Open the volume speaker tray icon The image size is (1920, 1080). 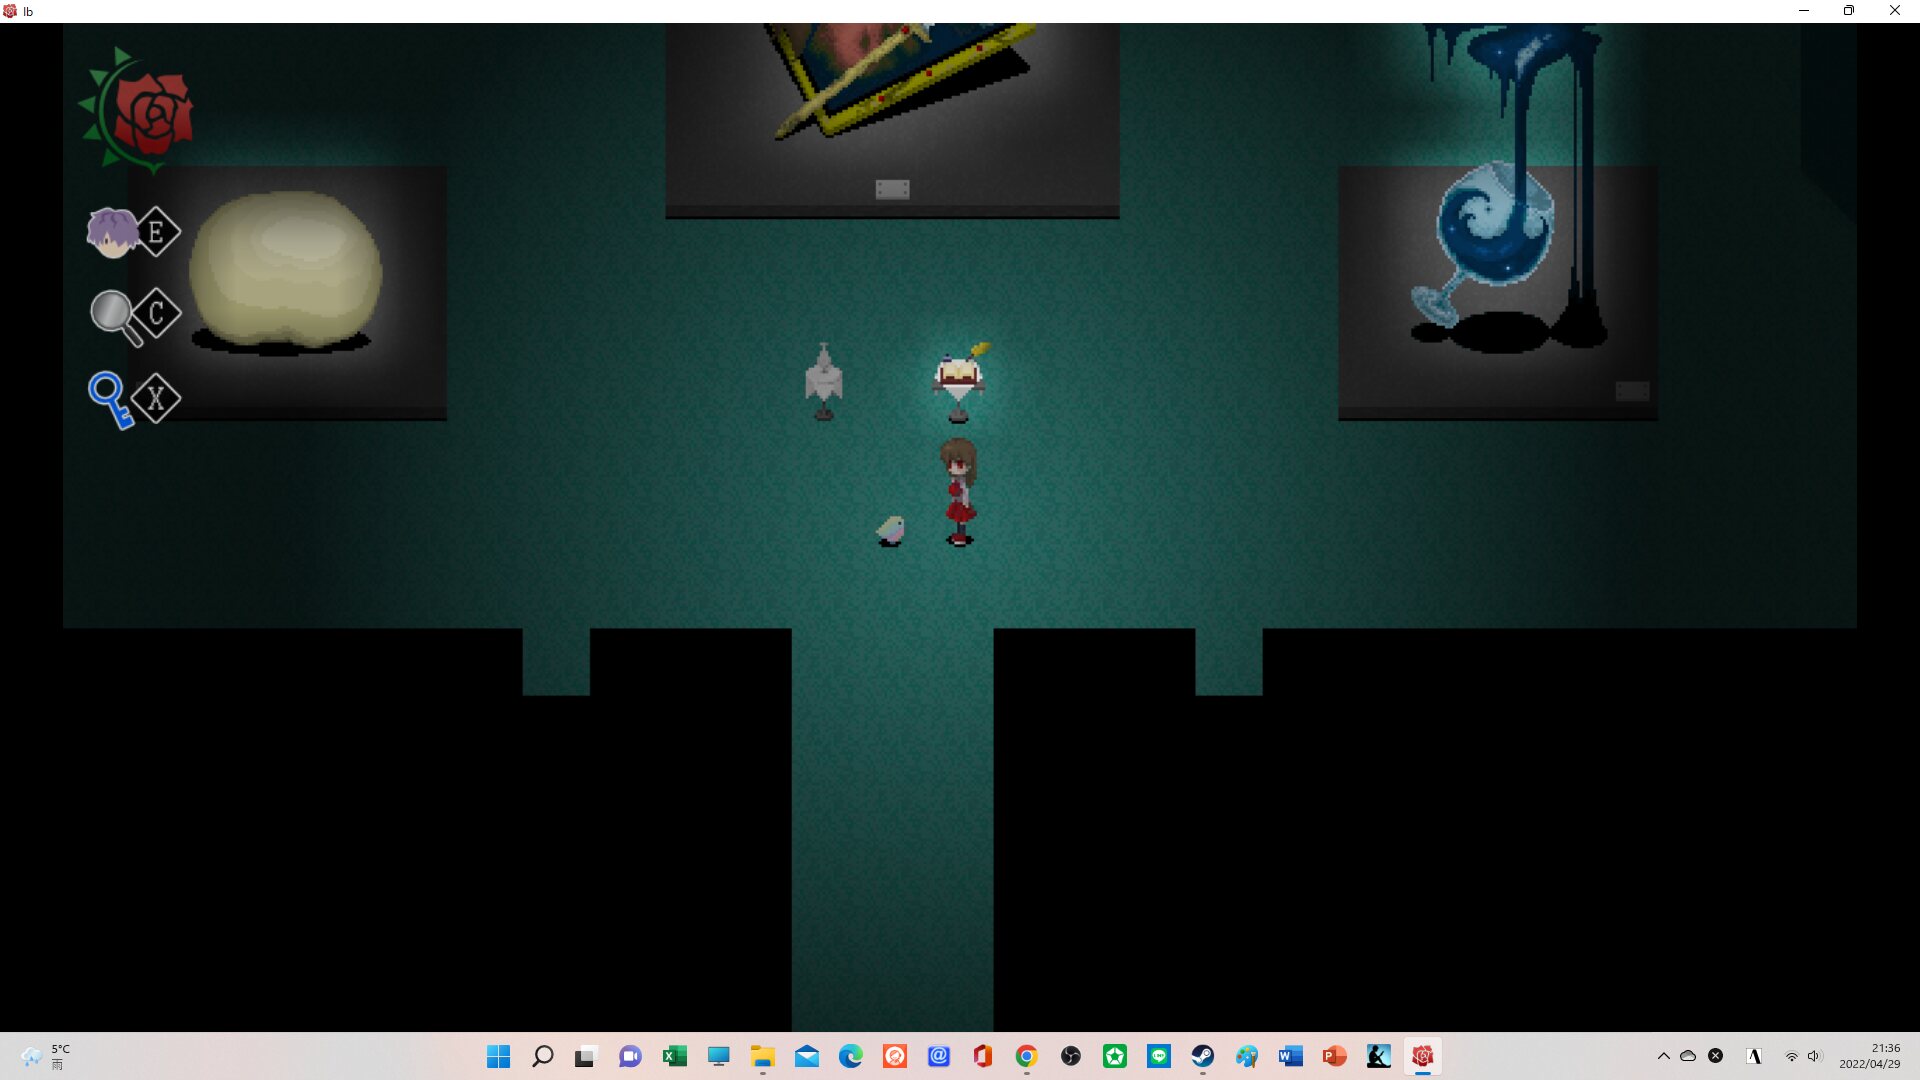(1814, 1056)
